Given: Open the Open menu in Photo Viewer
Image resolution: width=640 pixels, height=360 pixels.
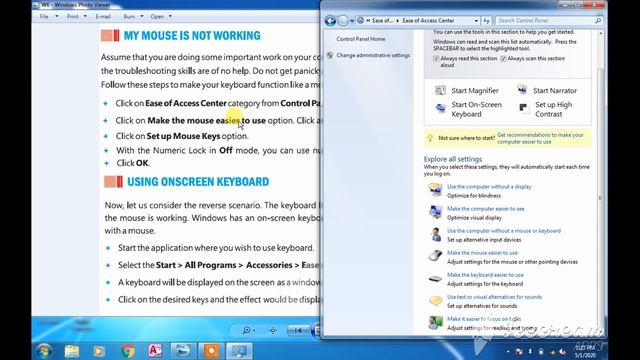Looking at the screenshot, I should 157,16.
